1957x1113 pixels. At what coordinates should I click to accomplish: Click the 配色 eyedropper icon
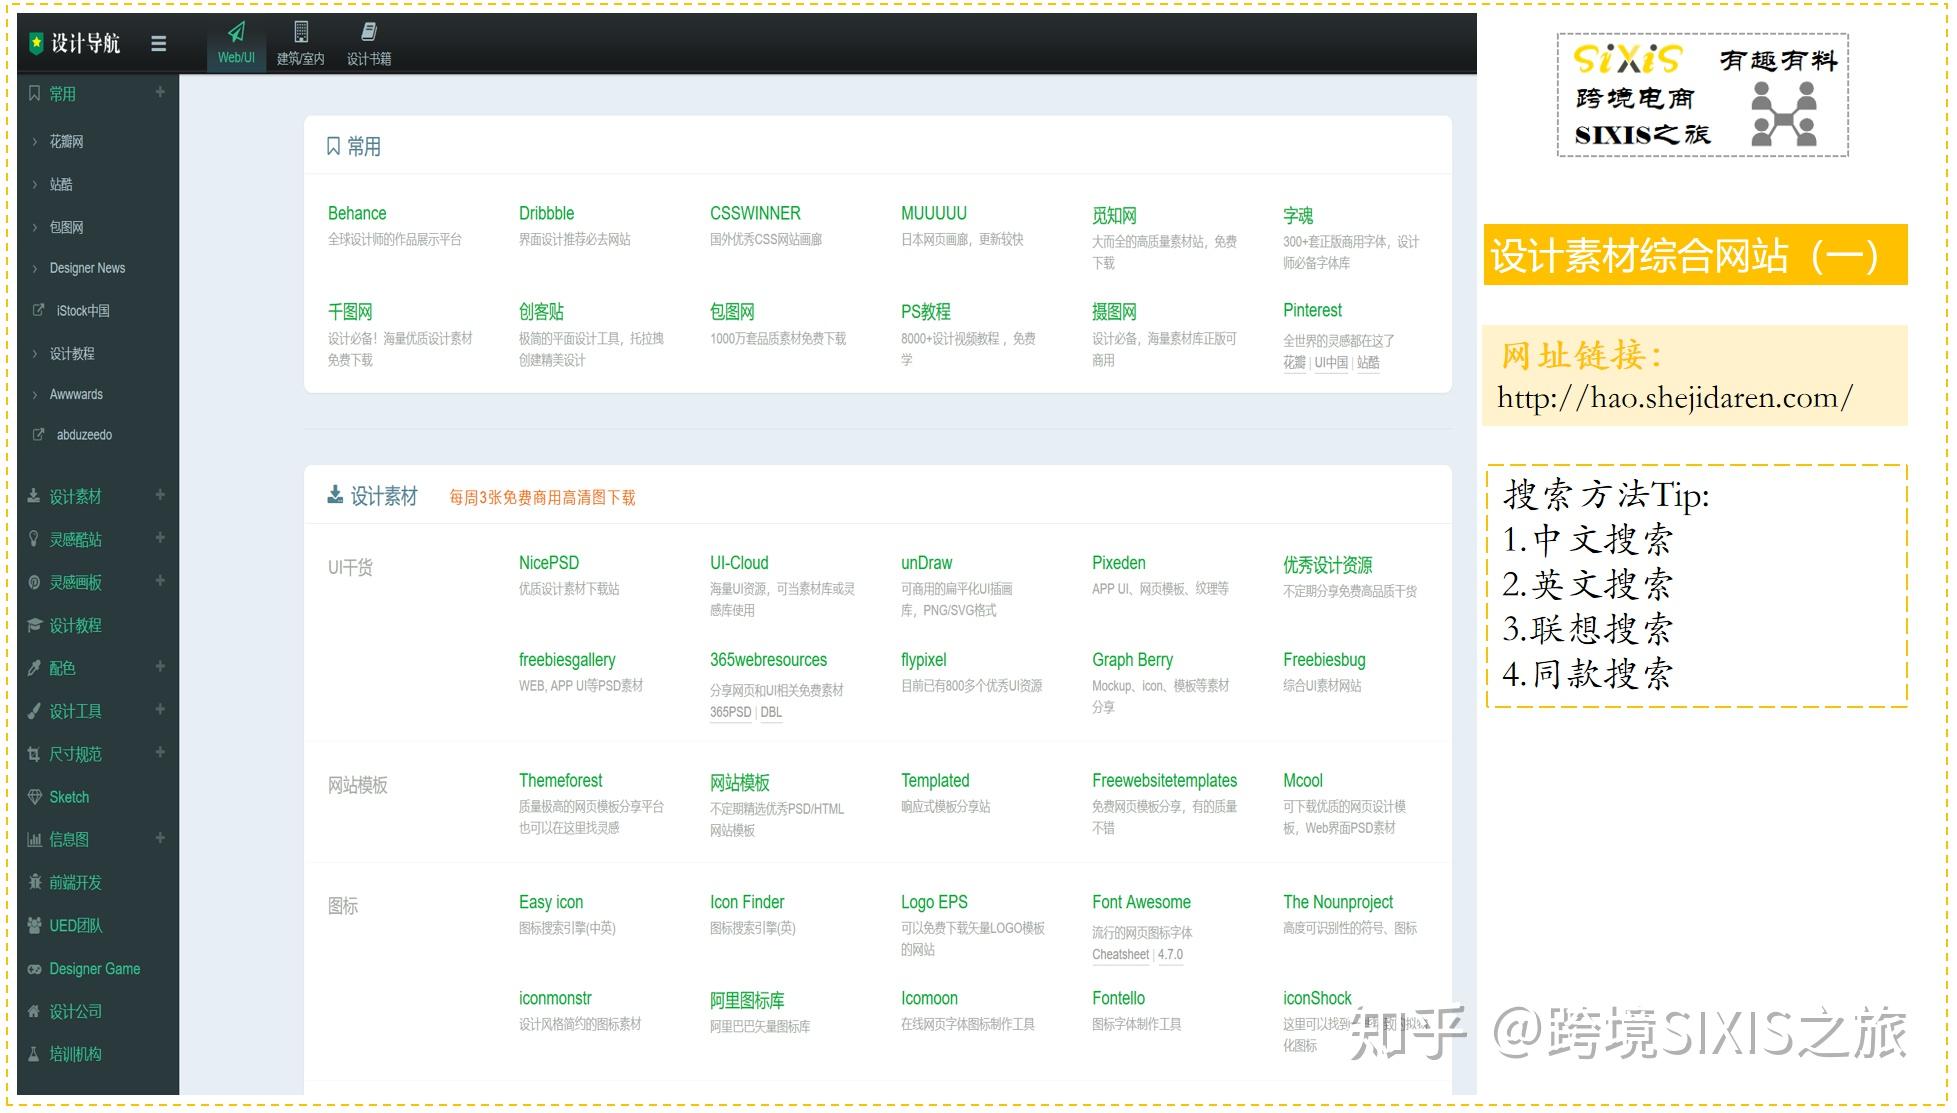35,668
